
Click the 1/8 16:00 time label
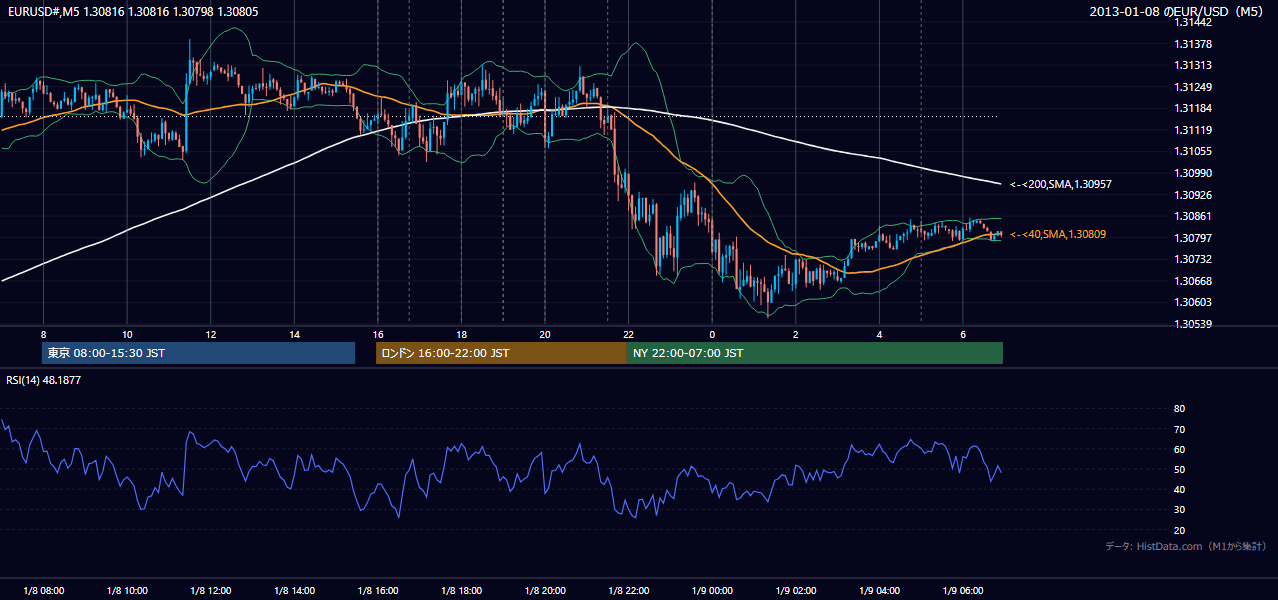point(377,591)
